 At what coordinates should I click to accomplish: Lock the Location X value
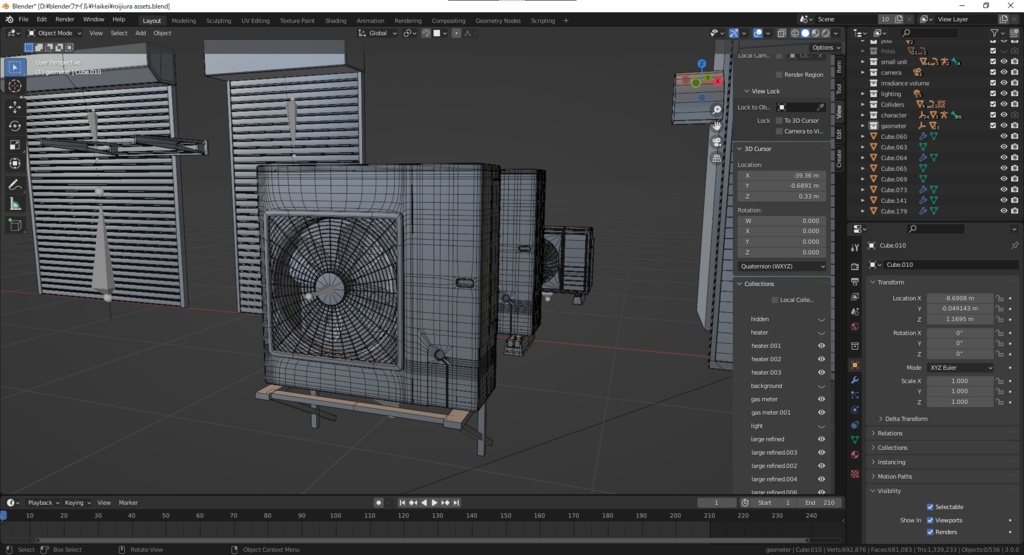1000,298
